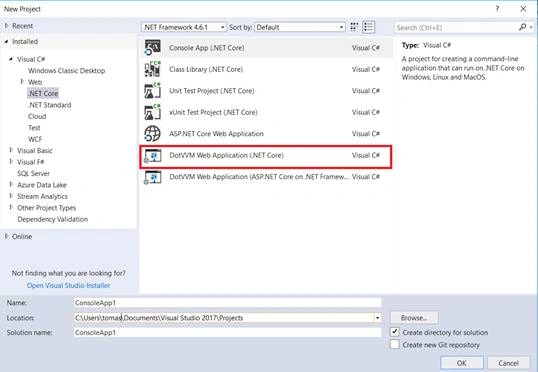Click the Browse... button
The image size is (538, 372).
414,318
